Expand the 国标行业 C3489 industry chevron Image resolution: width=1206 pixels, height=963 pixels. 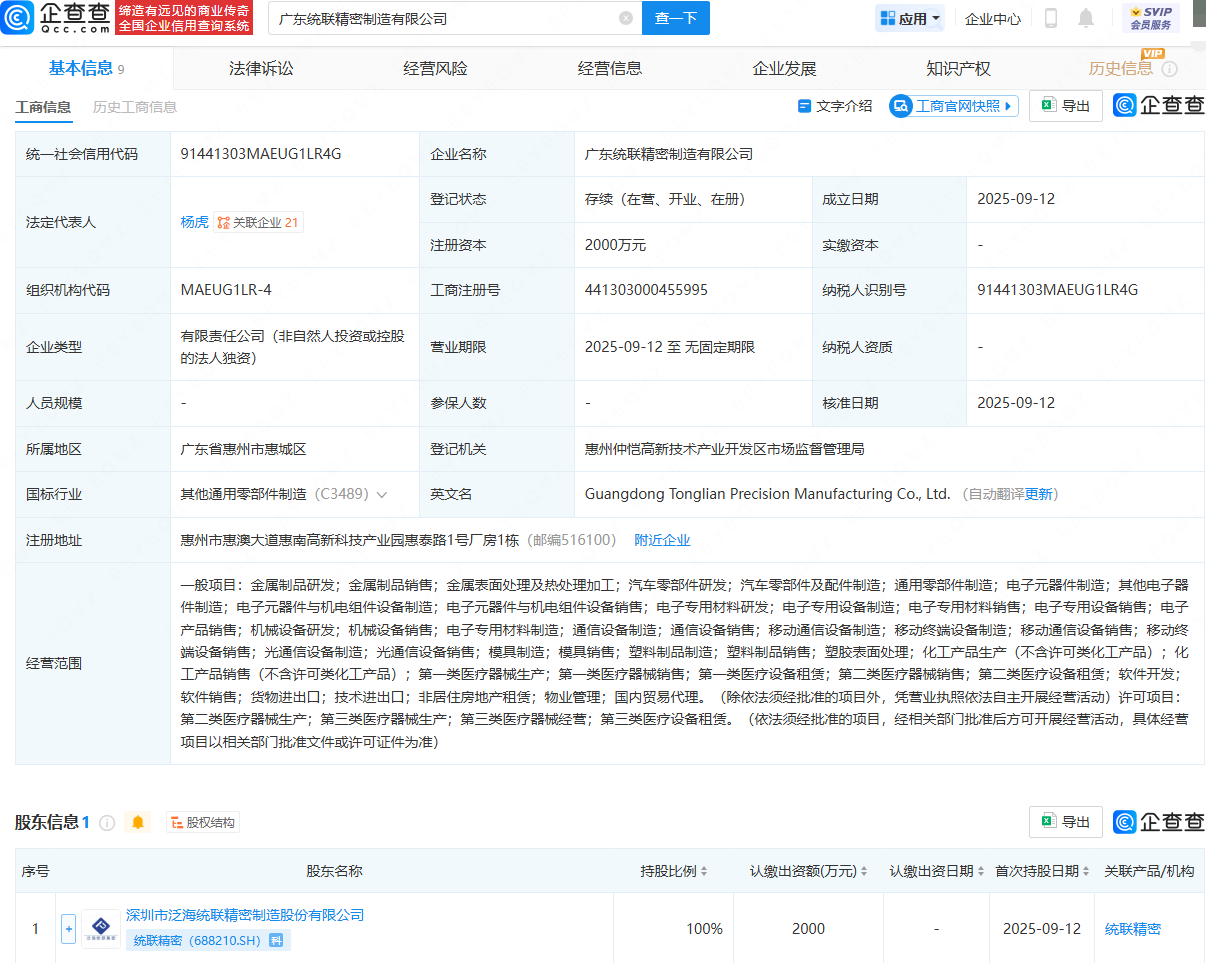pos(382,495)
